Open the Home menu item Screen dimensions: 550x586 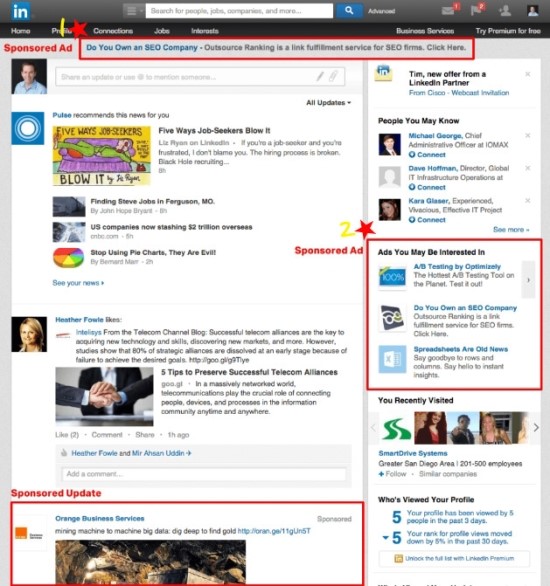coord(21,31)
